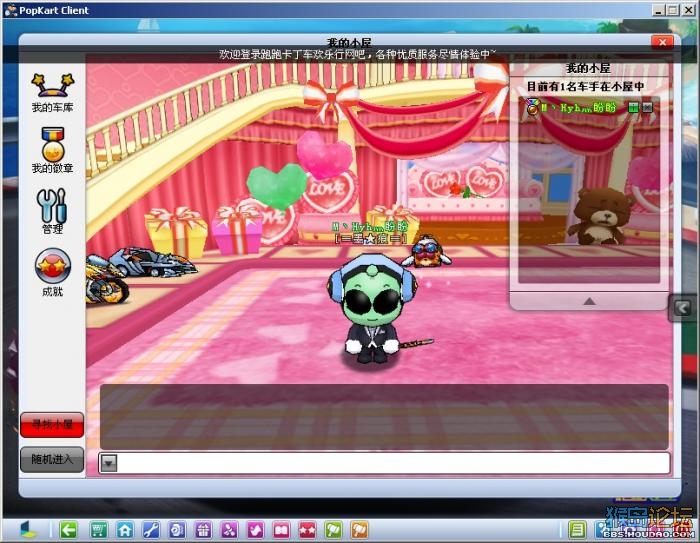Click the 随机进入 (Random Enter) button
This screenshot has width=700, height=543.
(52, 459)
